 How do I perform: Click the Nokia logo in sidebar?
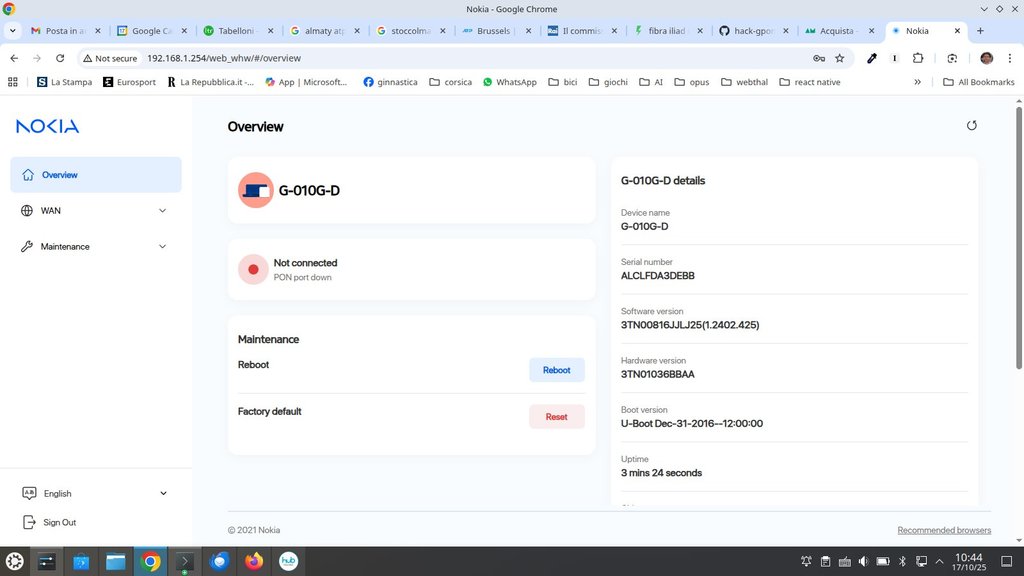pyautogui.click(x=48, y=126)
